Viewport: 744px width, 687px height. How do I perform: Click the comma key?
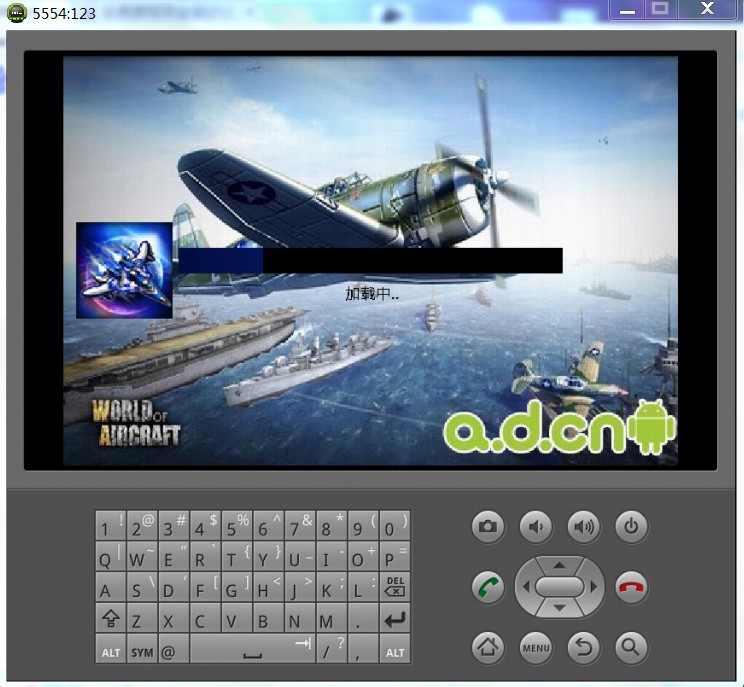coord(363,649)
